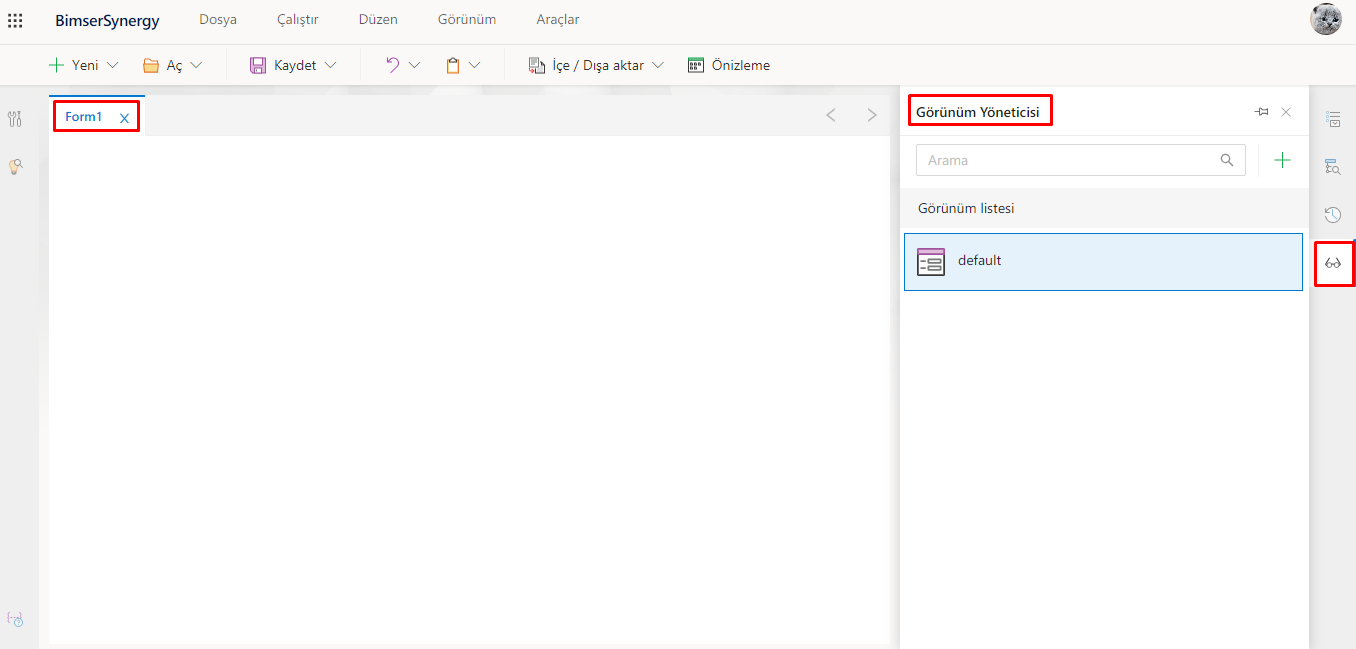
Task: Expand the Kaydet save options
Action: 330,65
